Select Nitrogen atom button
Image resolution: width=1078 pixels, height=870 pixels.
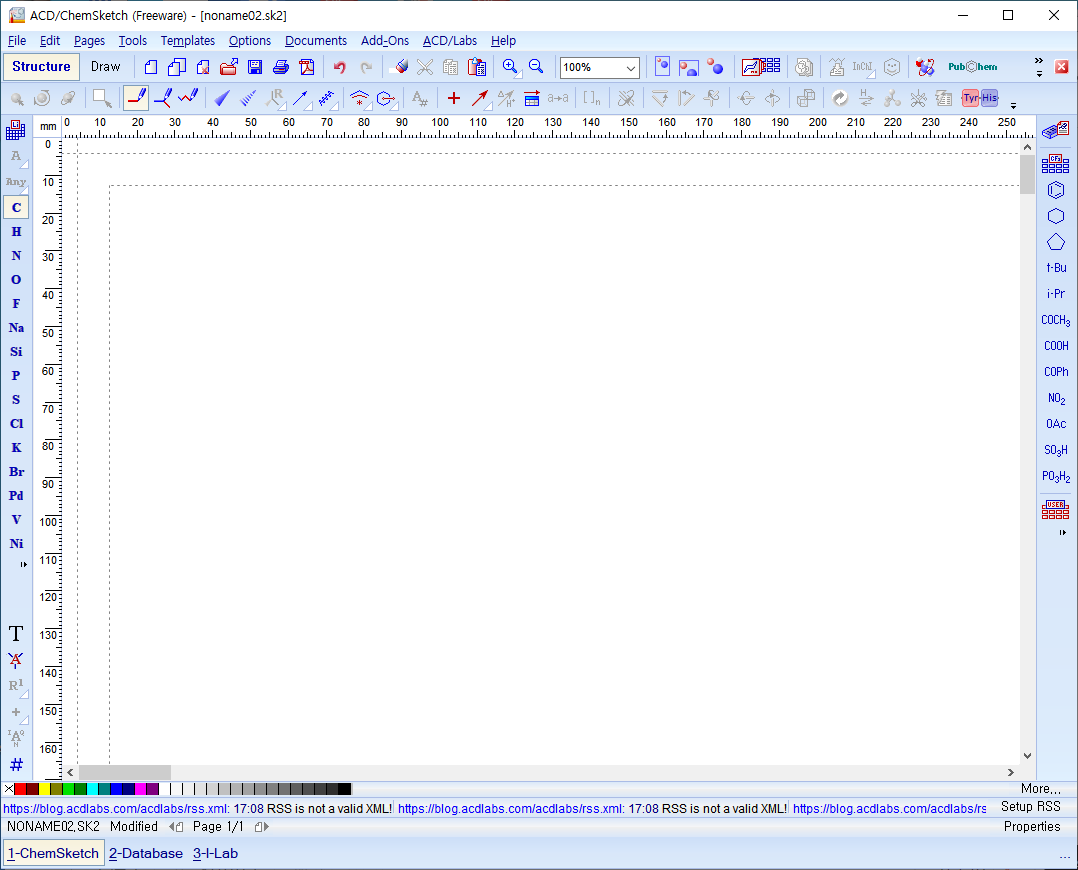click(x=16, y=256)
